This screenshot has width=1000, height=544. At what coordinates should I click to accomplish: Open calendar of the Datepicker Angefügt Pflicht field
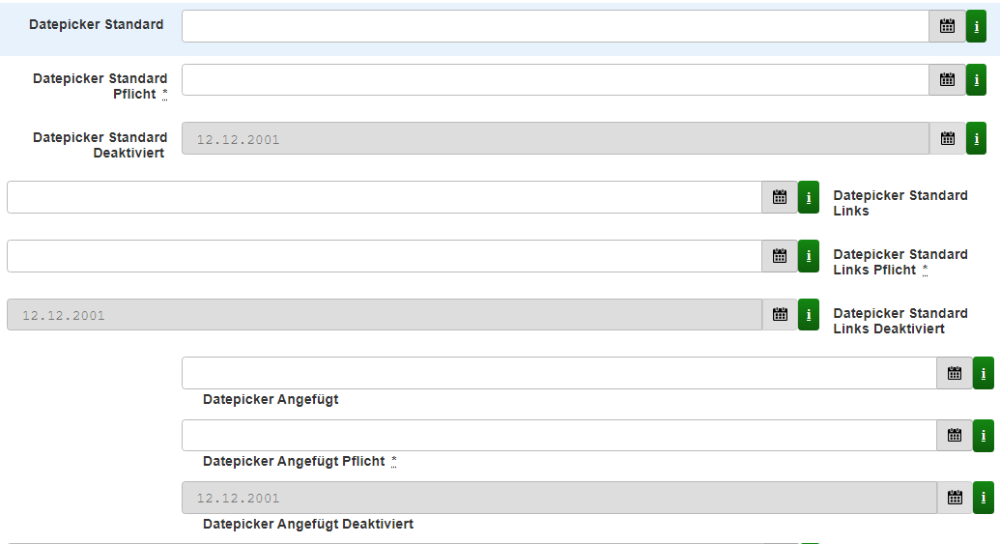tap(954, 435)
